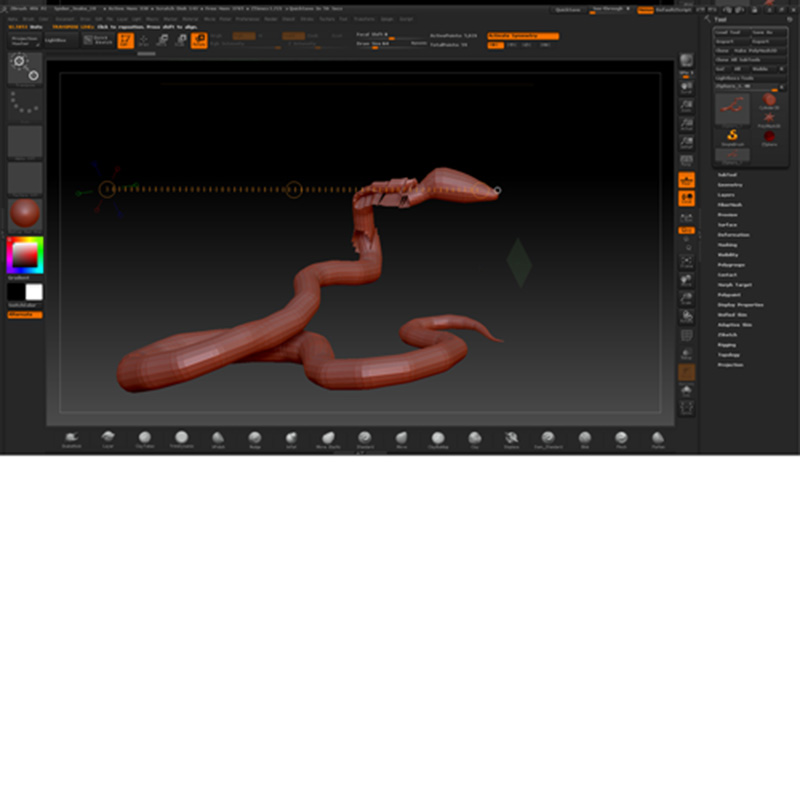Screen dimensions: 800x800
Task: Expand the Masking sub-palette
Action: [728, 245]
